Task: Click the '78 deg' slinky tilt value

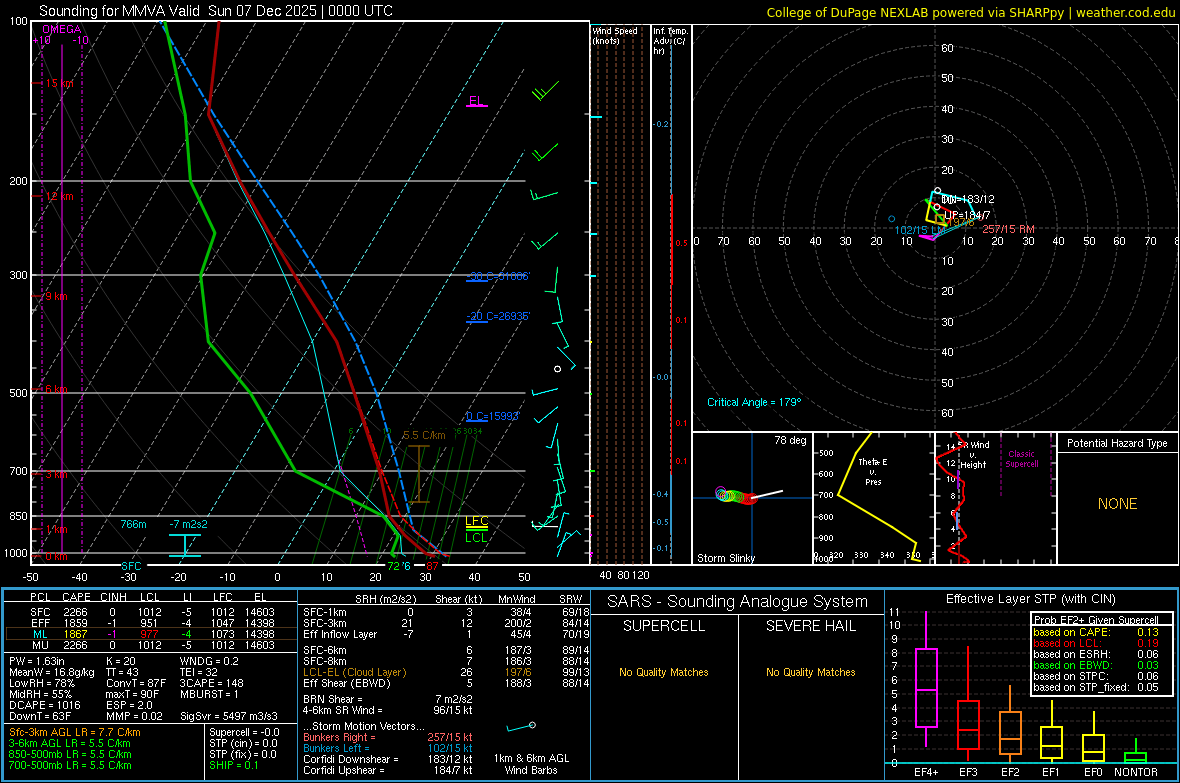Action: point(790,440)
